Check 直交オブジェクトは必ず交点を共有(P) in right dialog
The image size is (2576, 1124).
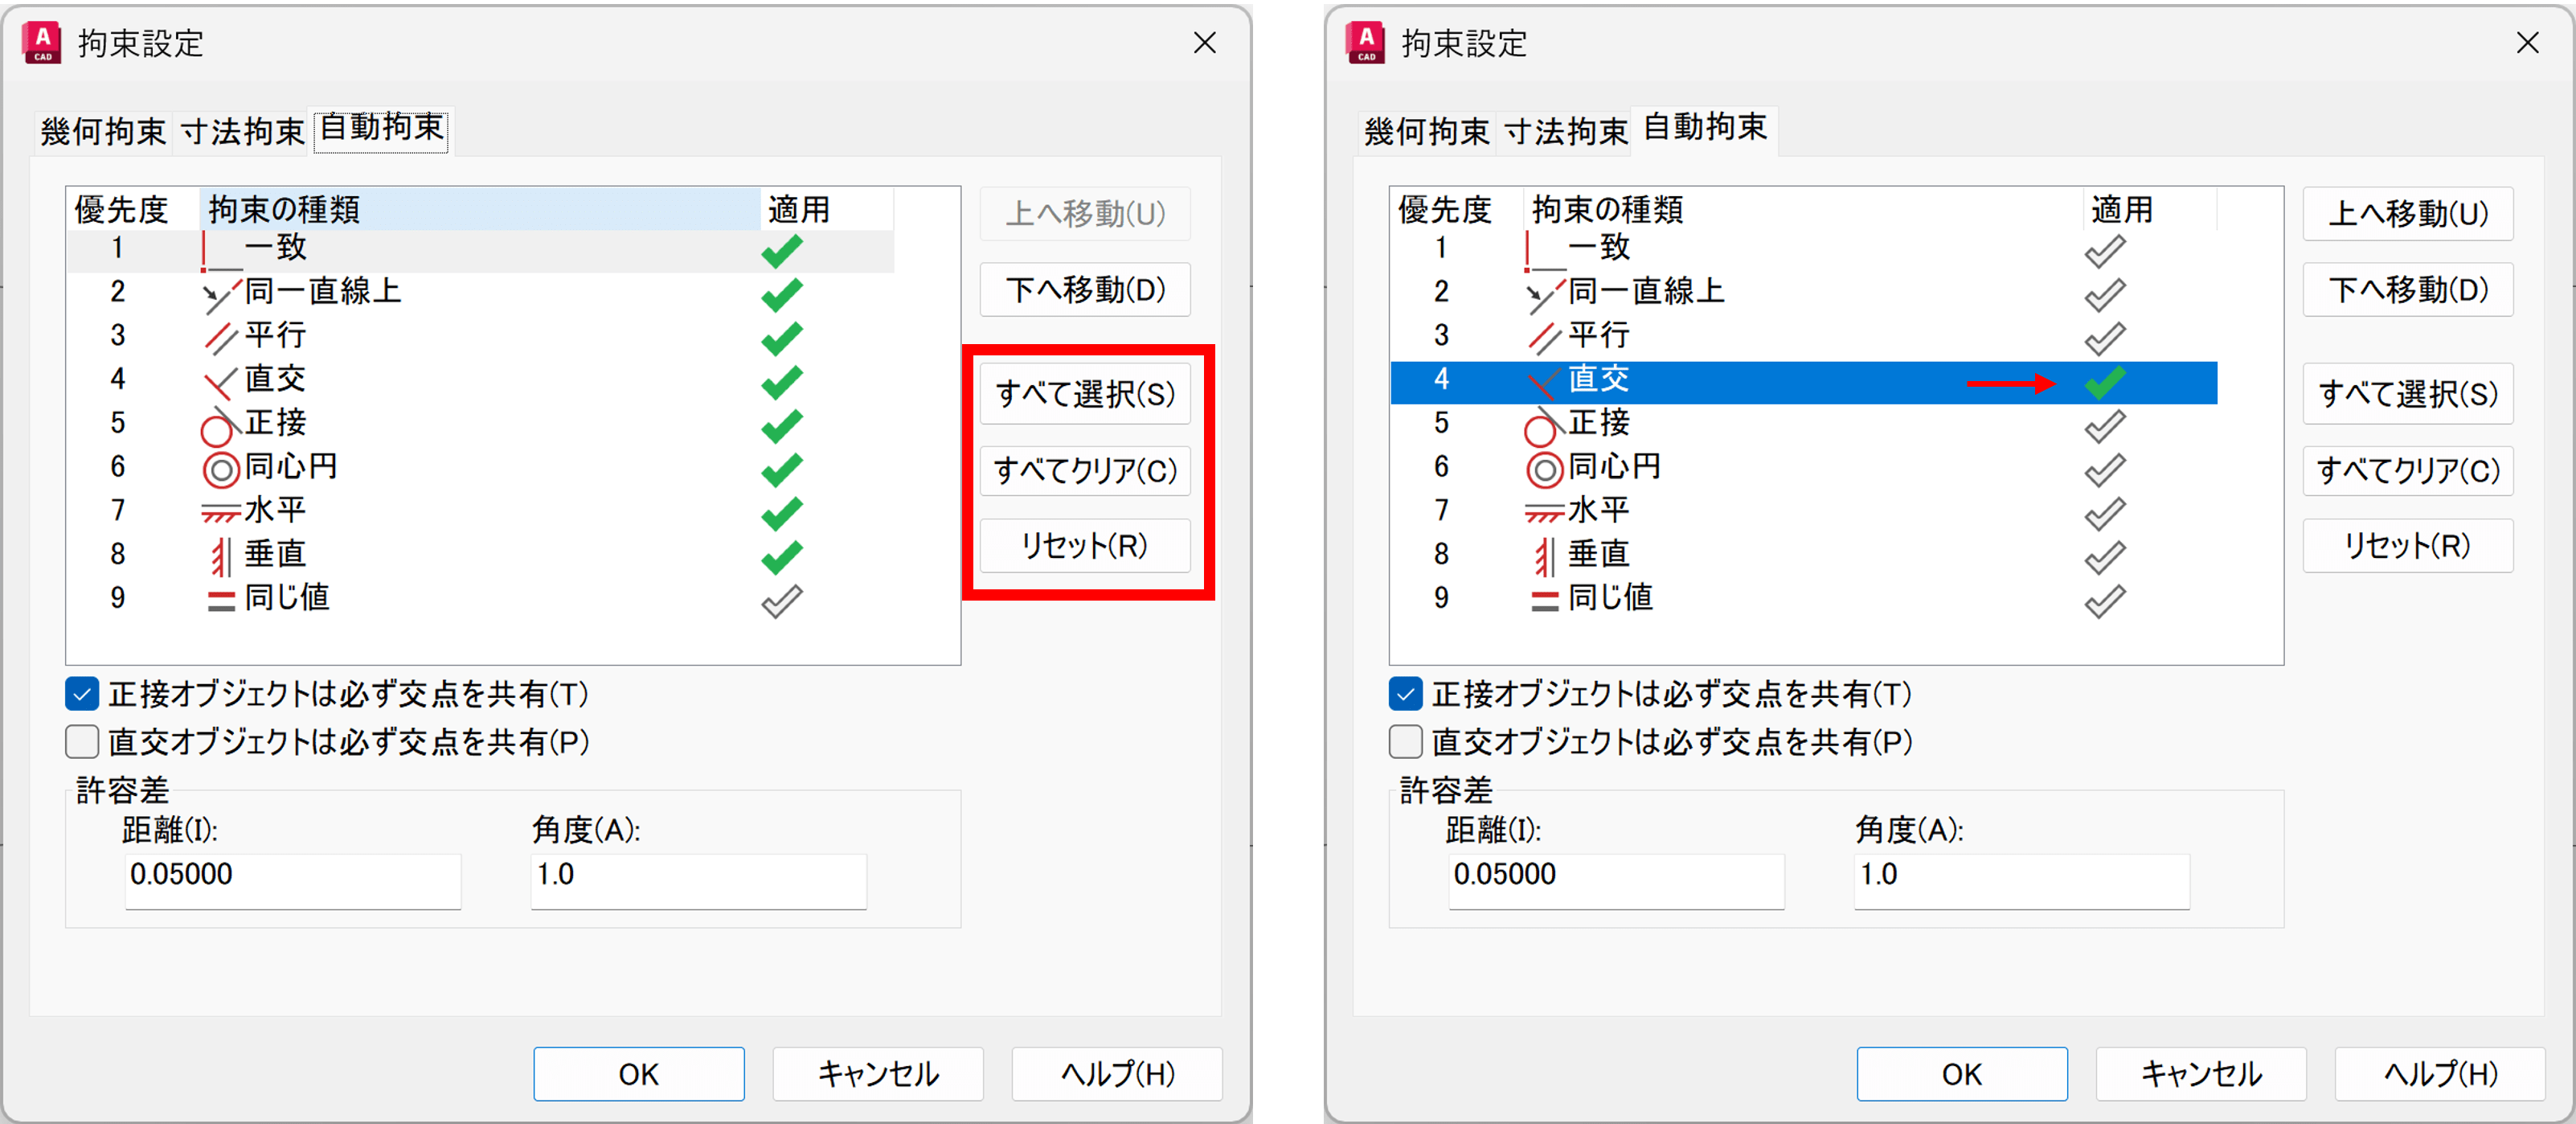click(x=1405, y=742)
